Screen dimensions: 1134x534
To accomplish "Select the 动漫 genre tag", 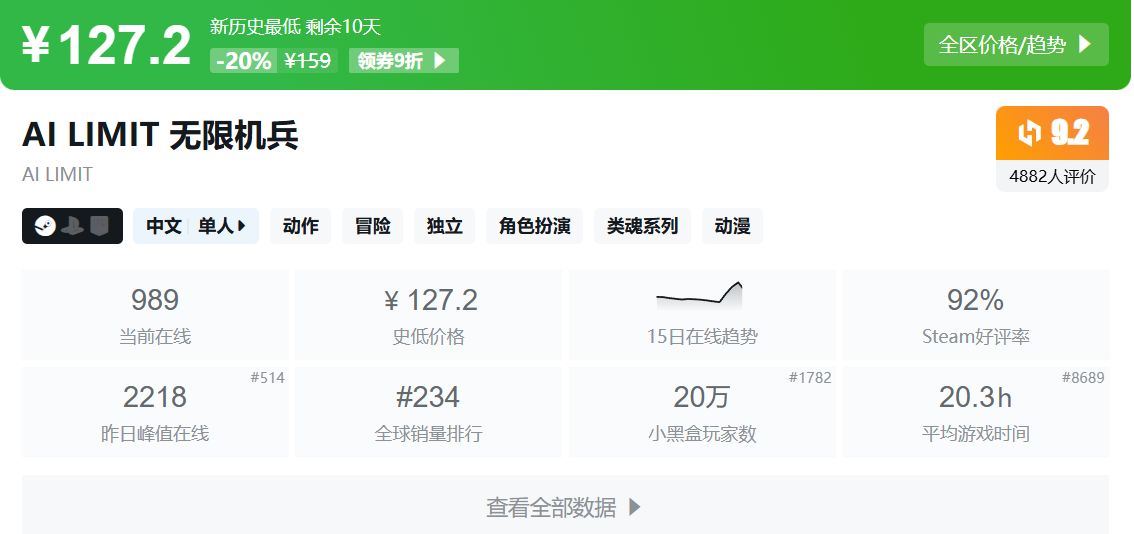I will pos(732,226).
